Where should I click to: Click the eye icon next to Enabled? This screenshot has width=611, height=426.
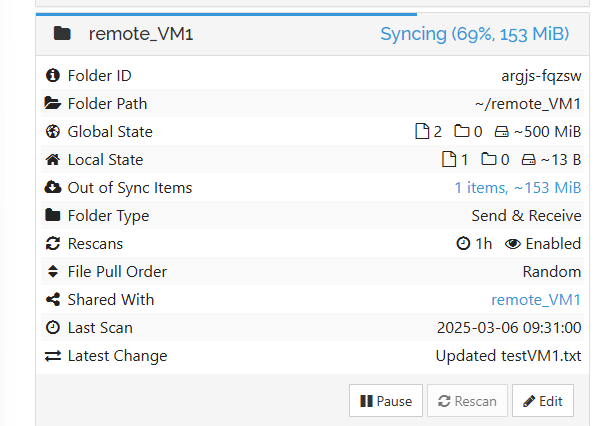(x=513, y=244)
